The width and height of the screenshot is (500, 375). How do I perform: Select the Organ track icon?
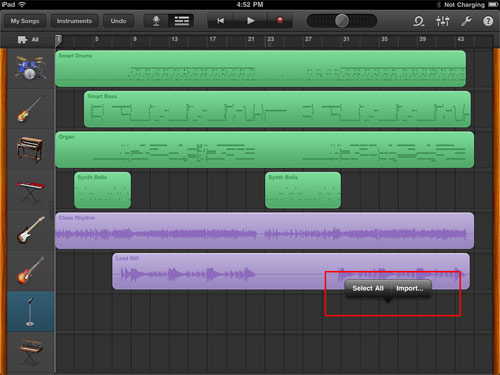point(30,150)
